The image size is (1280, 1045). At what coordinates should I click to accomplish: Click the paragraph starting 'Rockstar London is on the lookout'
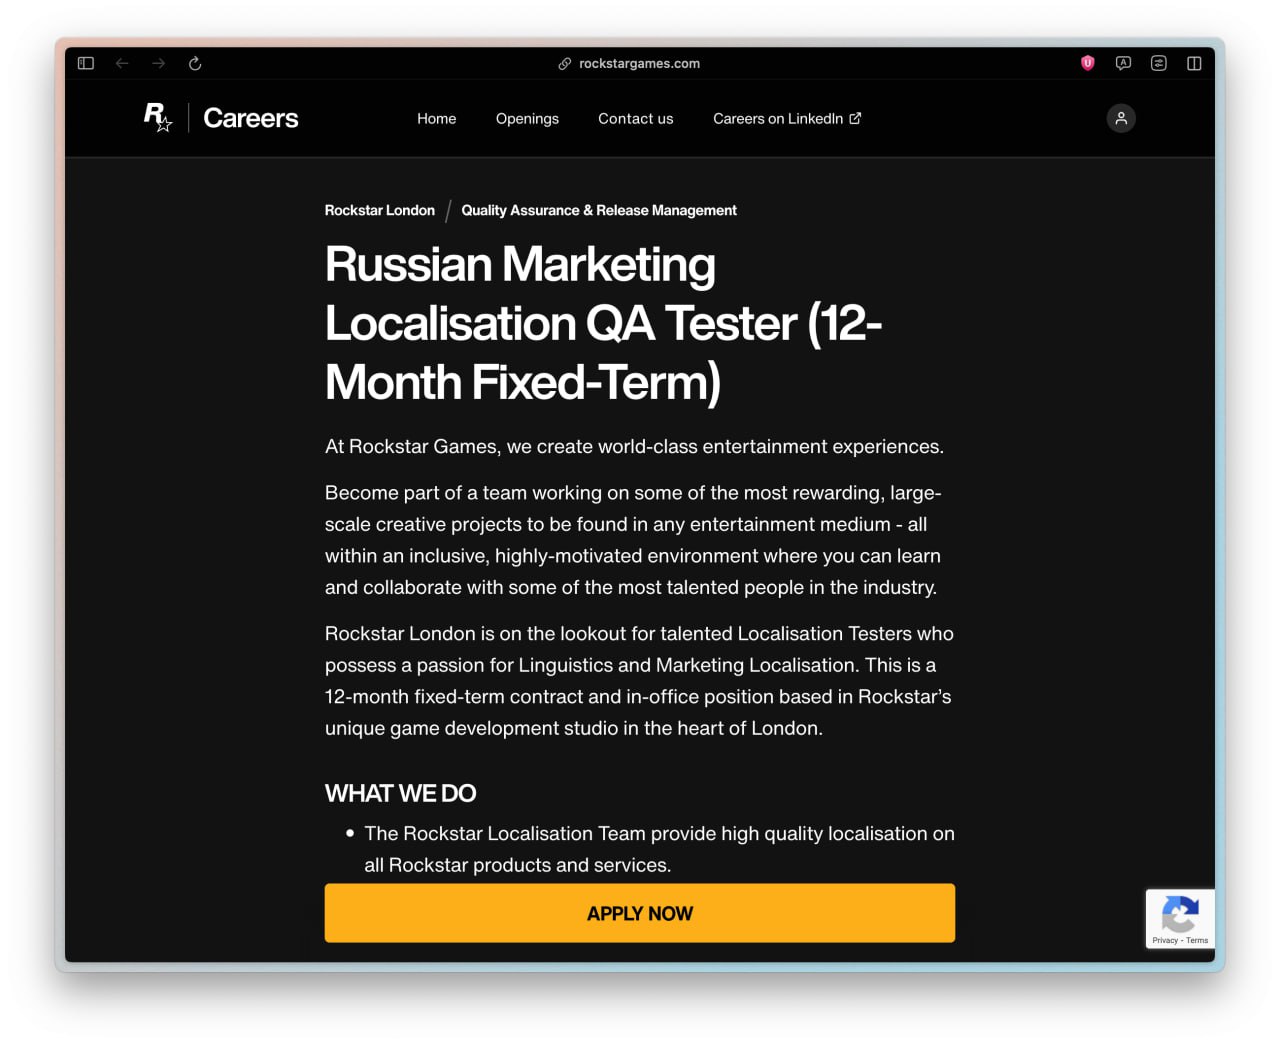coord(640,681)
